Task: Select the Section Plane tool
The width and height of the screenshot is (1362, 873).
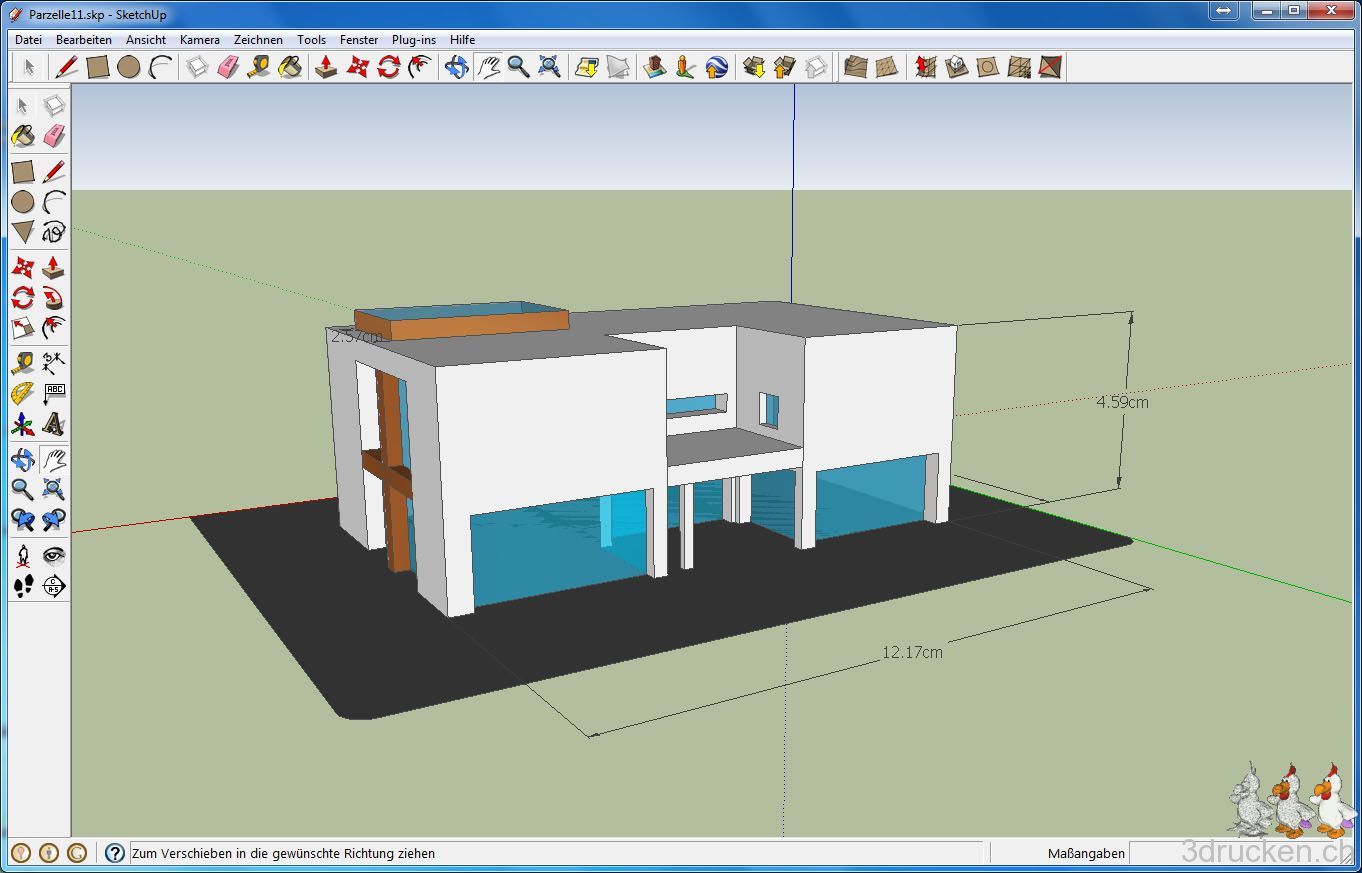Action: [x=54, y=586]
